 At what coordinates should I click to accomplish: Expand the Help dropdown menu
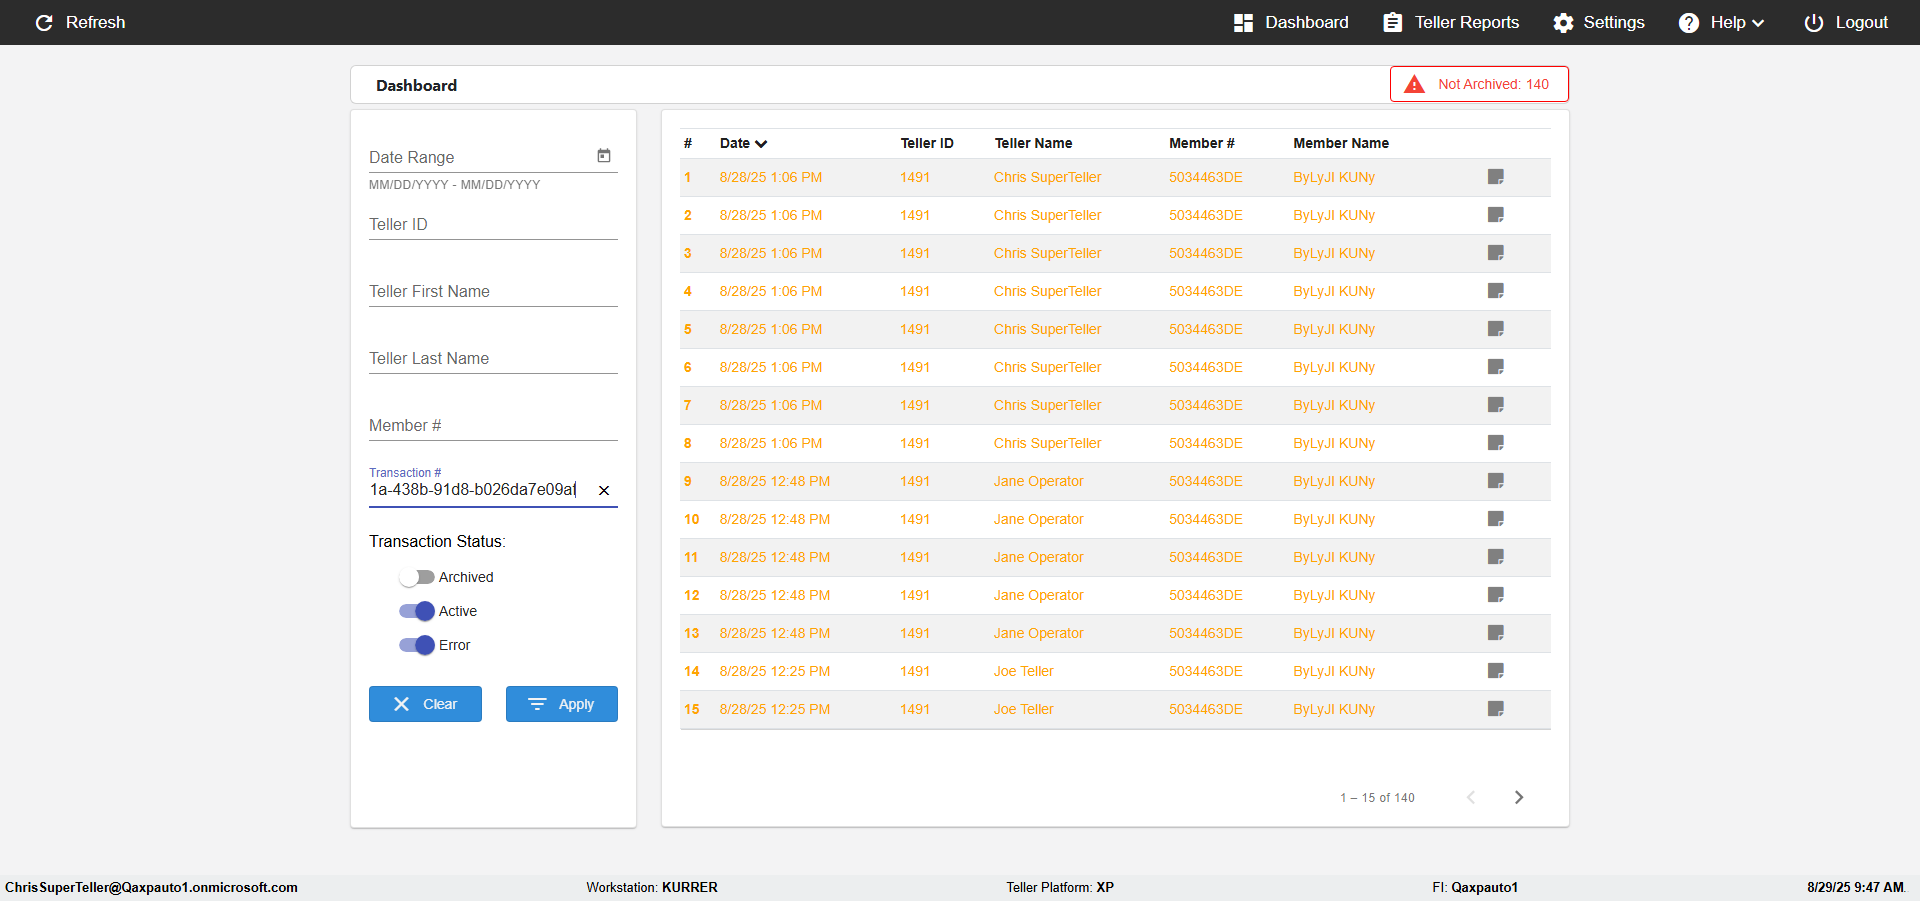[x=1721, y=22]
